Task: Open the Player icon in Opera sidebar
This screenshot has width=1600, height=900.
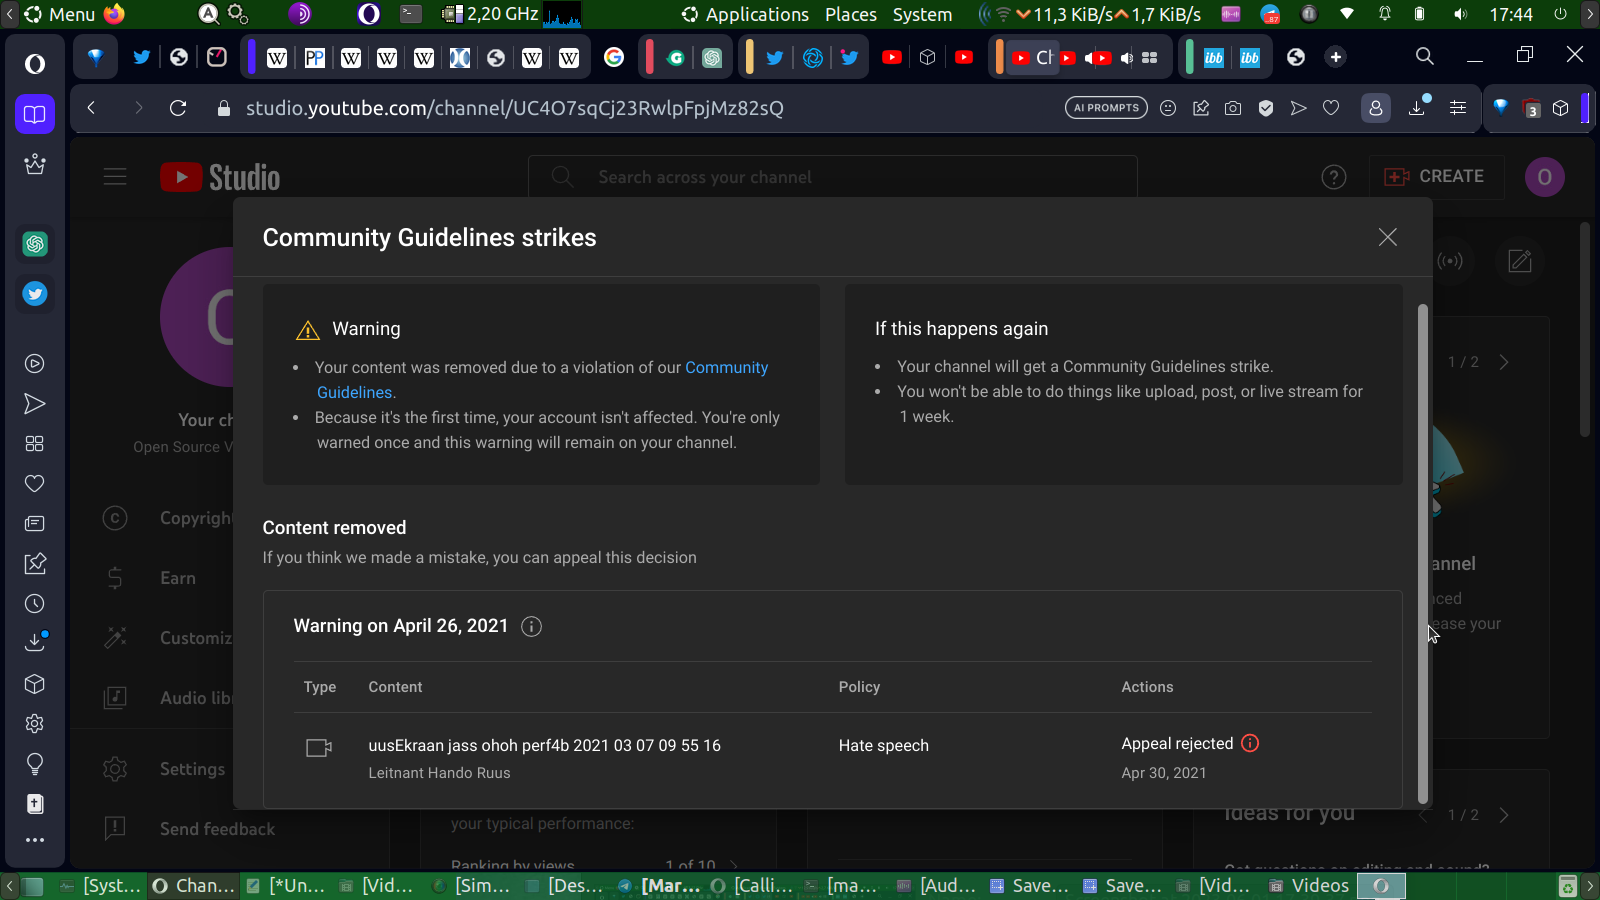Action: [x=35, y=364]
